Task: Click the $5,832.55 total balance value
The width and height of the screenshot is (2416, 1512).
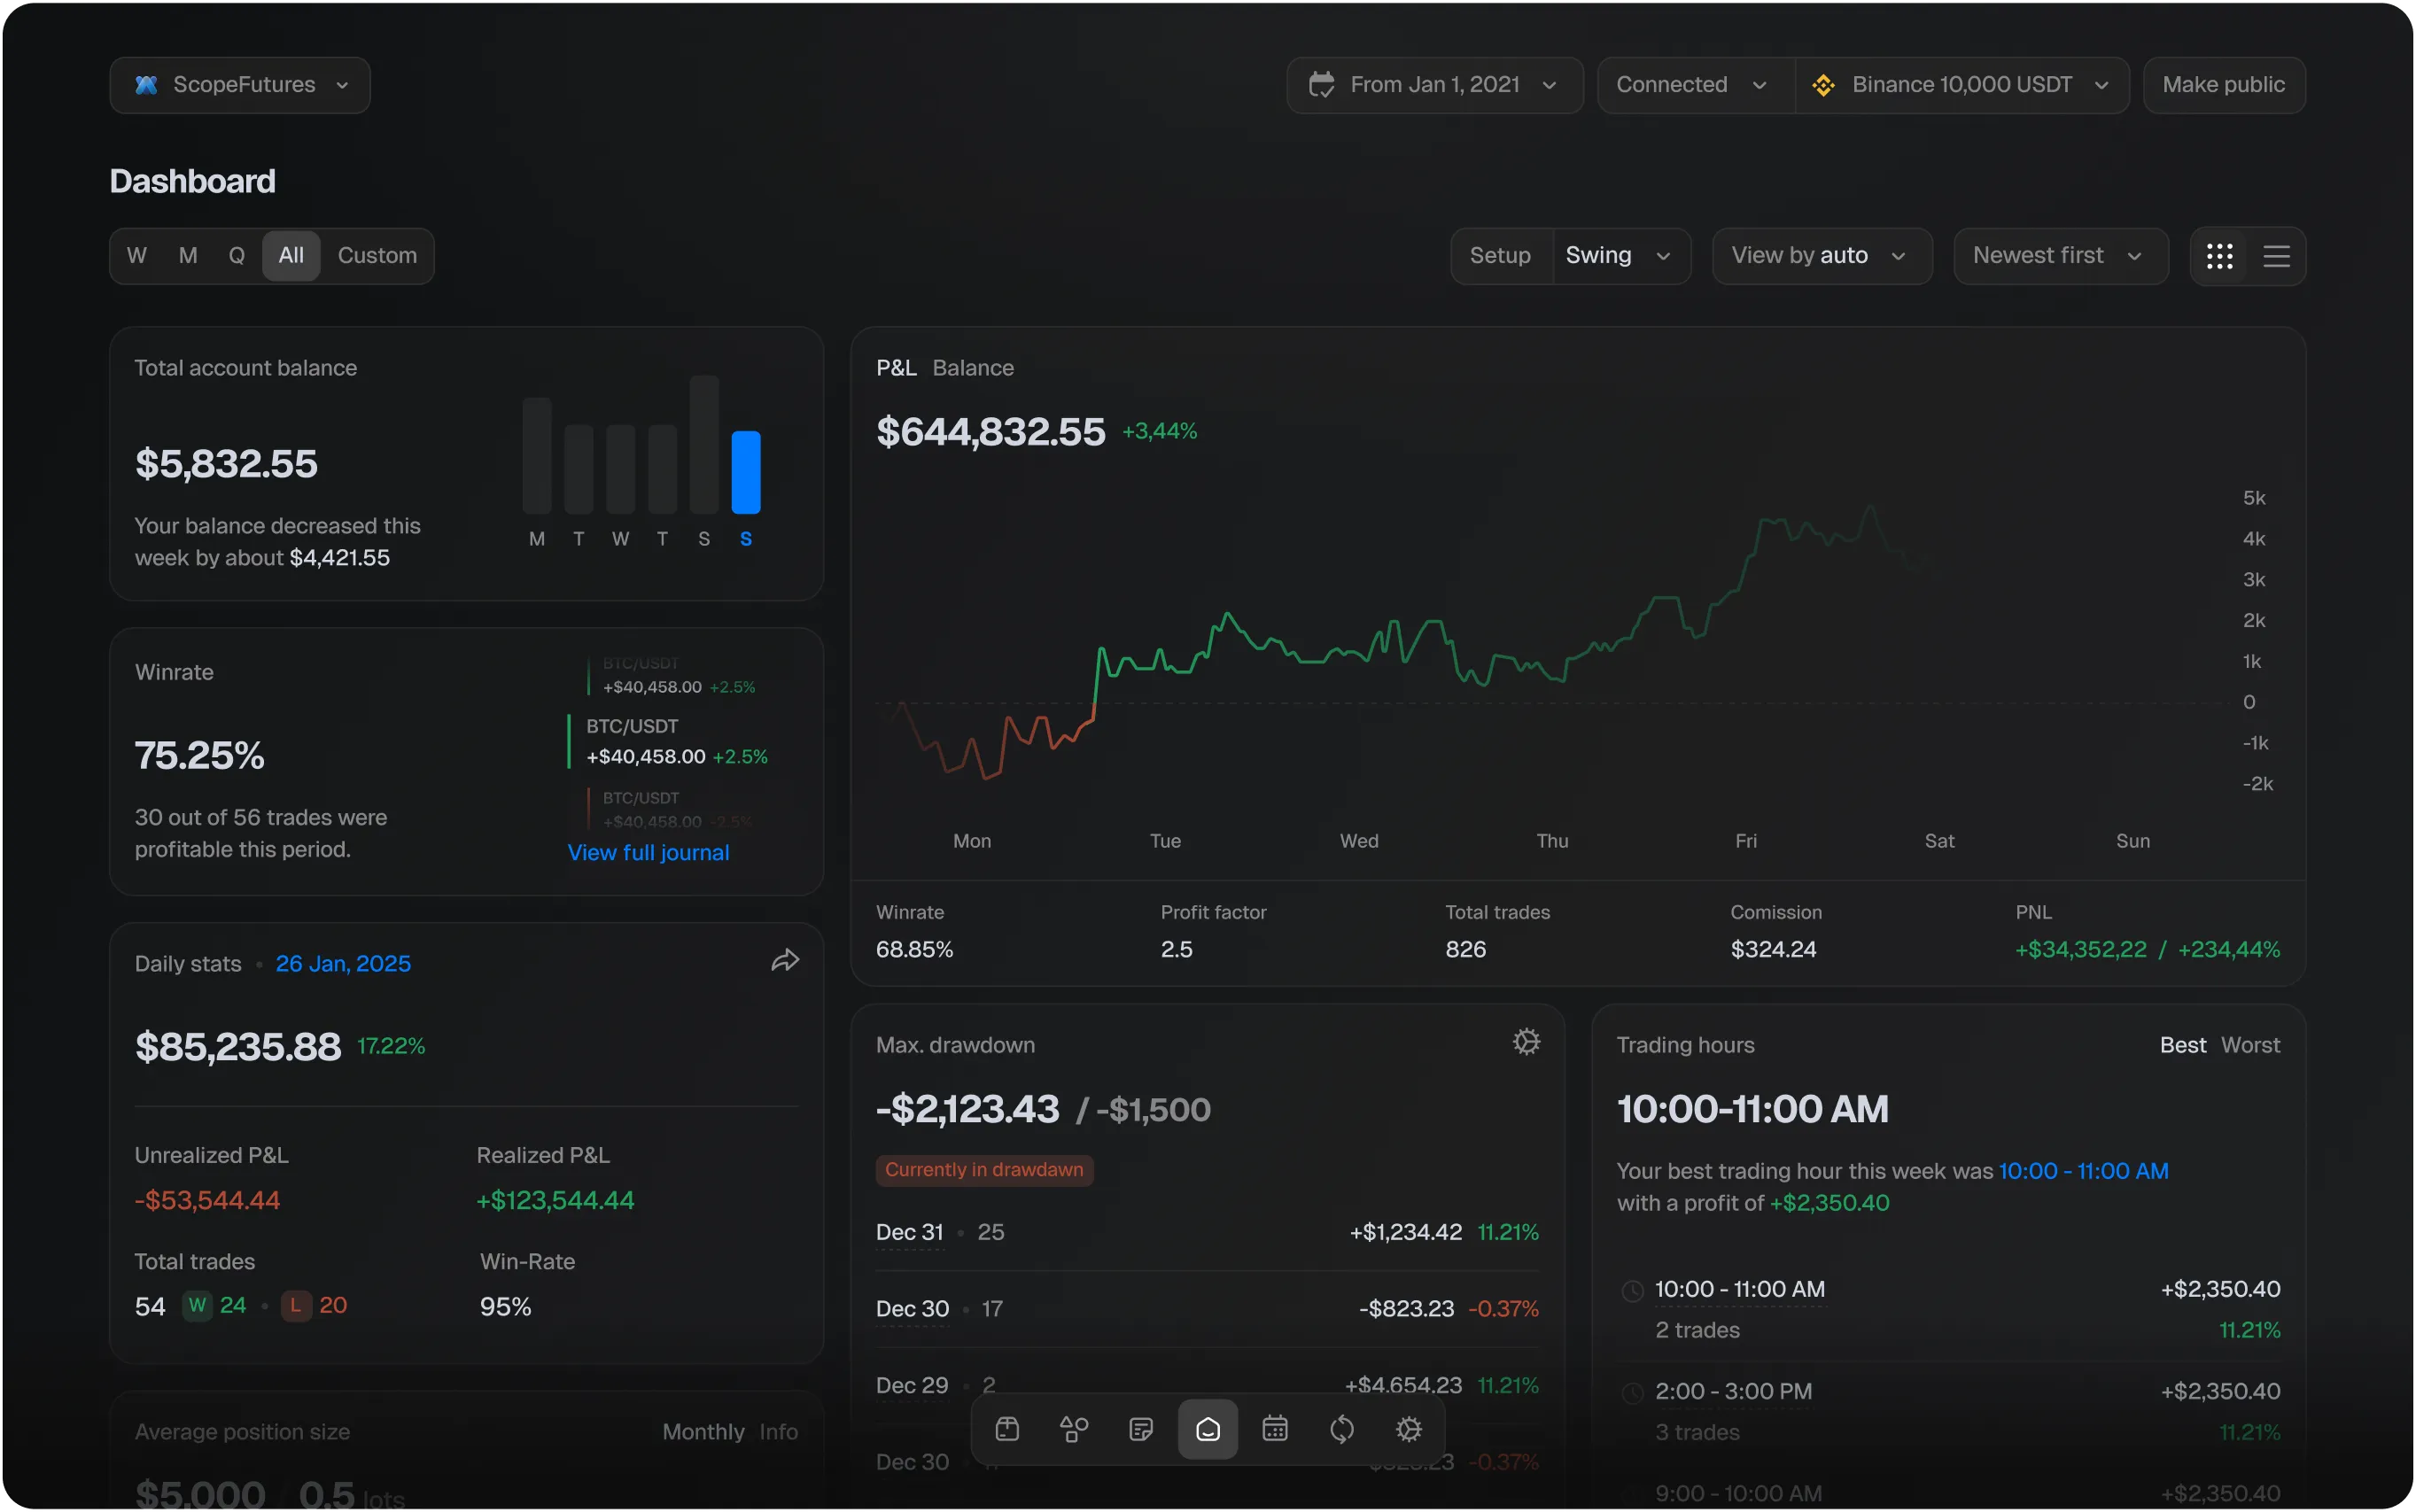Action: [226, 464]
